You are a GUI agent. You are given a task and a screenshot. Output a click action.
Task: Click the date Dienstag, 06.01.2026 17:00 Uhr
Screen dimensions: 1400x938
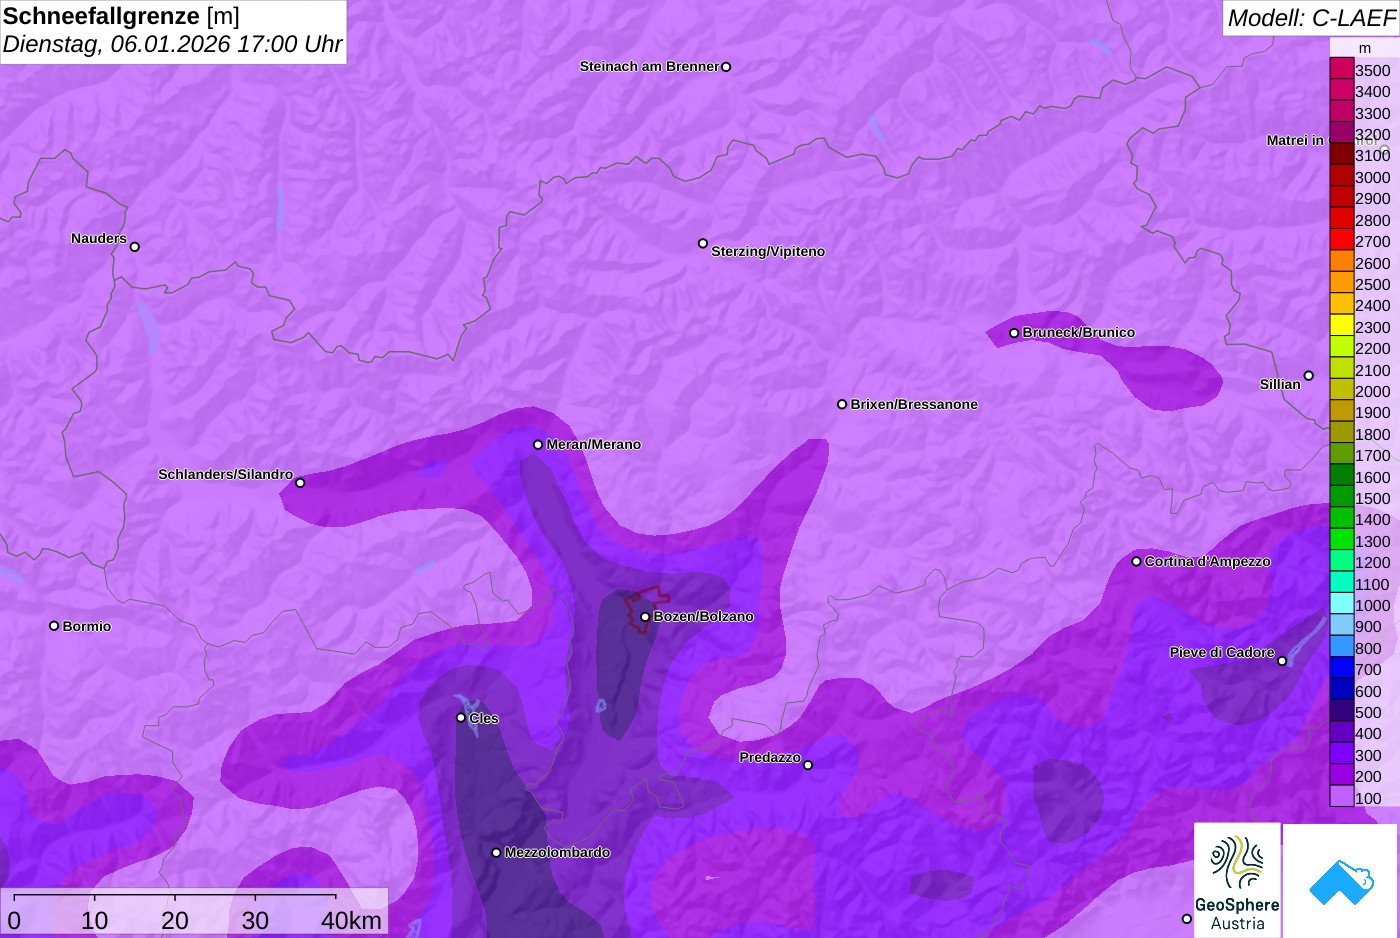pyautogui.click(x=172, y=44)
